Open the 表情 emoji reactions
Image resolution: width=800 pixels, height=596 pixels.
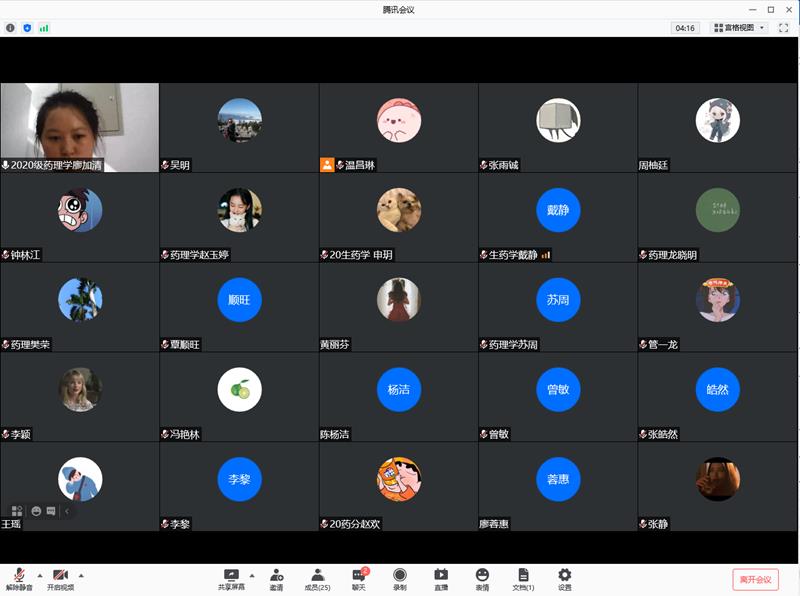pyautogui.click(x=482, y=578)
